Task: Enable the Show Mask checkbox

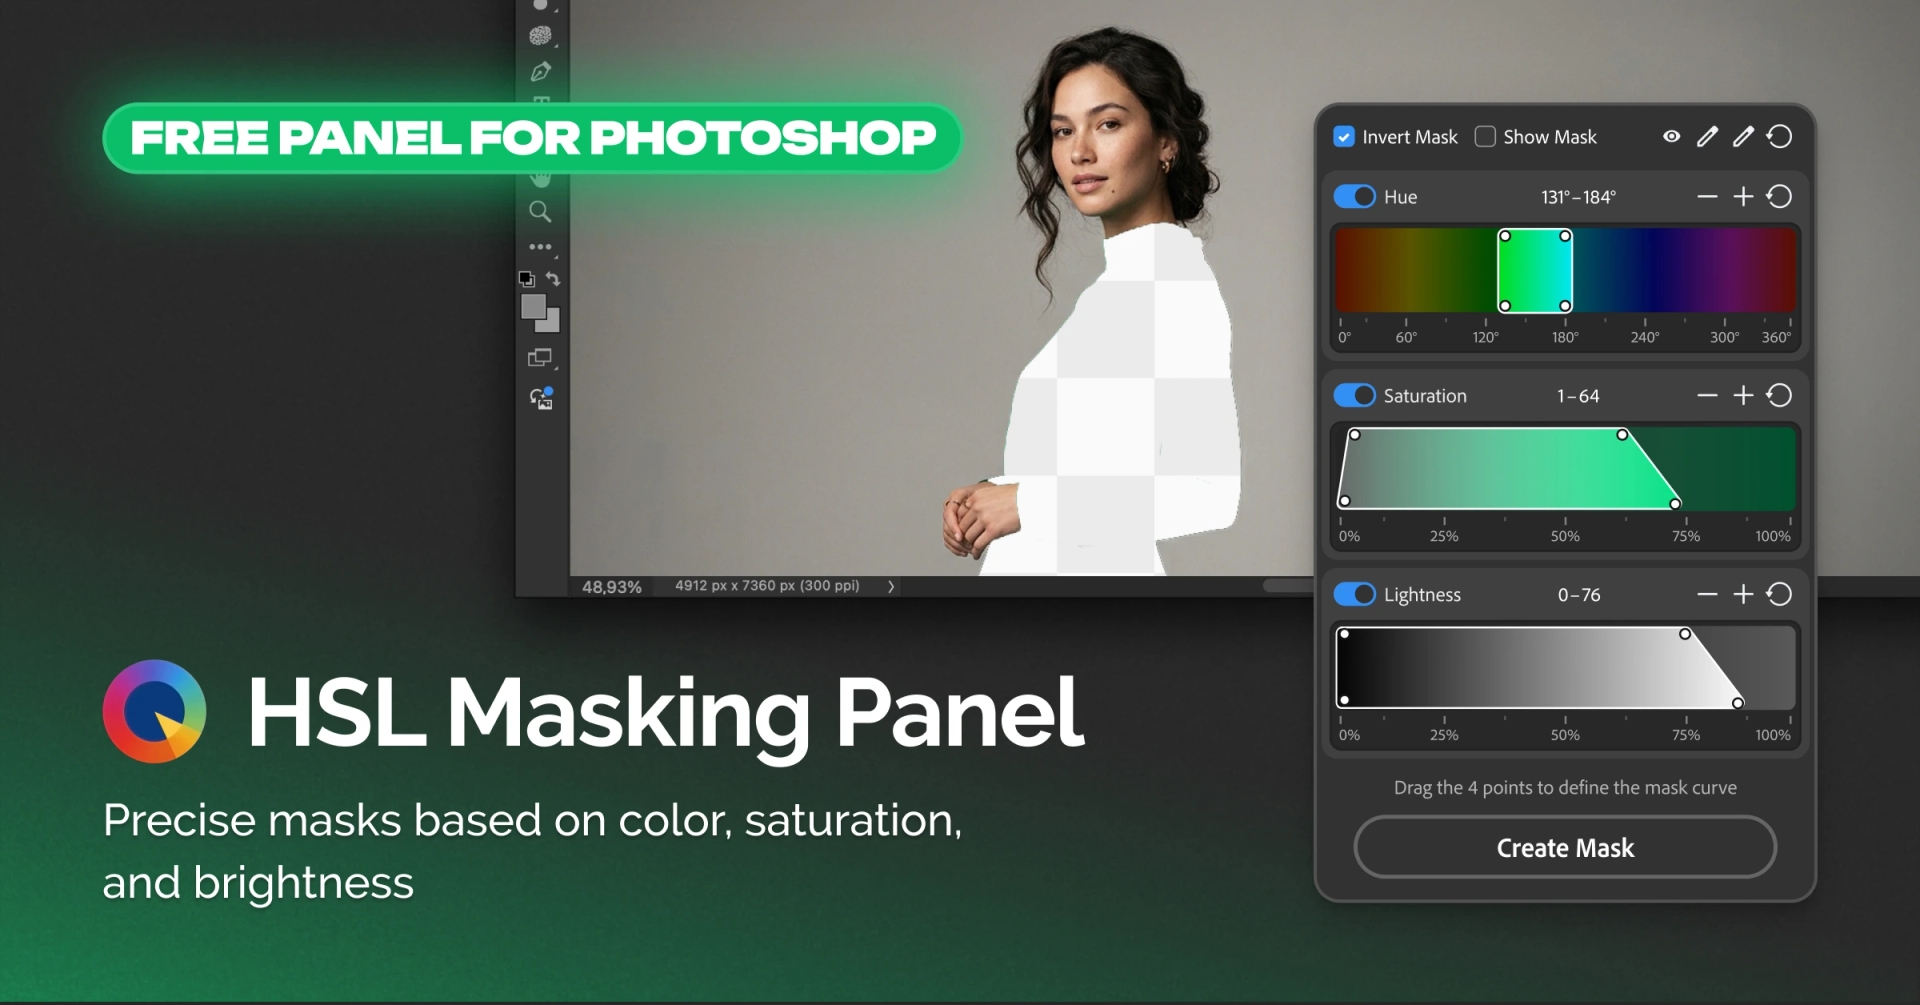Action: [1485, 137]
